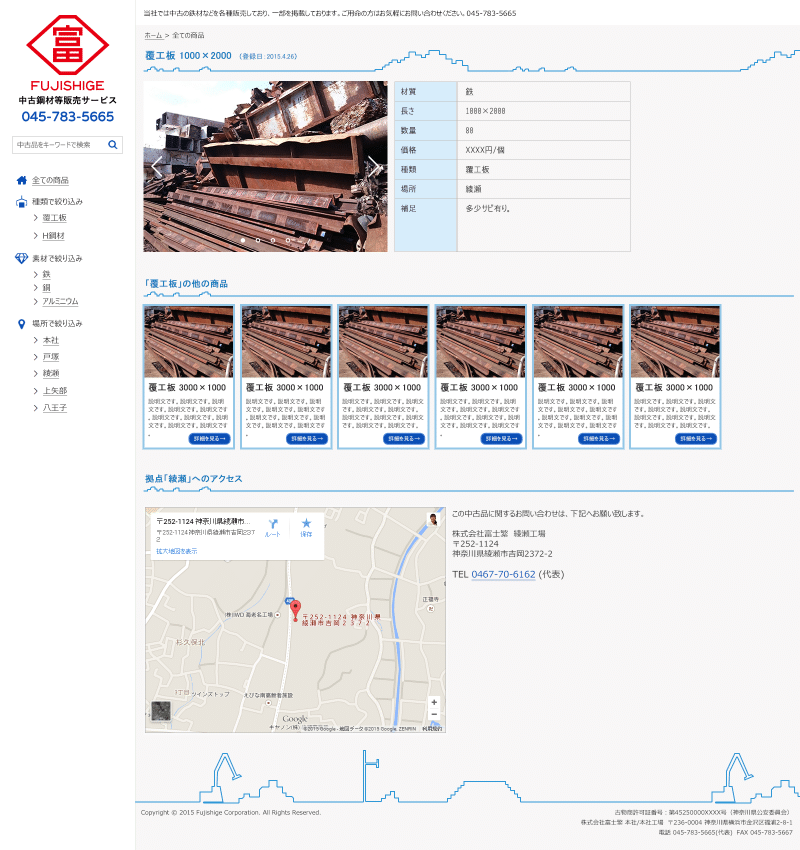
Task: Click 詳細を見る on first product card
Action: [x=209, y=439]
